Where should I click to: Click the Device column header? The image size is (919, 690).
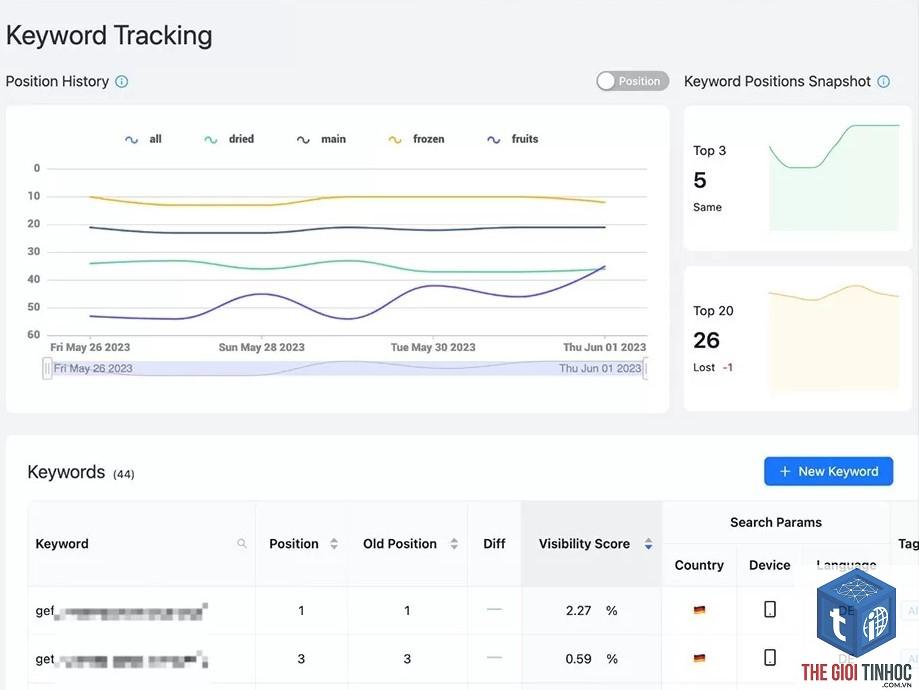point(770,565)
